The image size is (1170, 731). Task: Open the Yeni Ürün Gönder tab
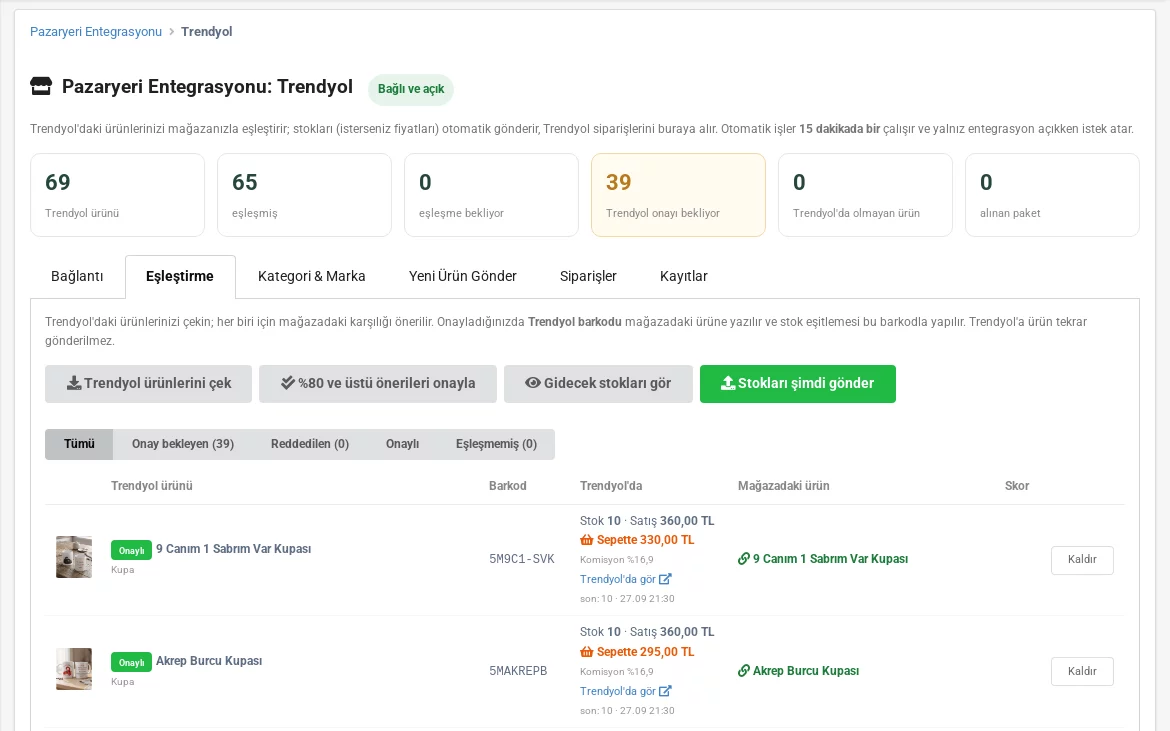click(x=463, y=277)
